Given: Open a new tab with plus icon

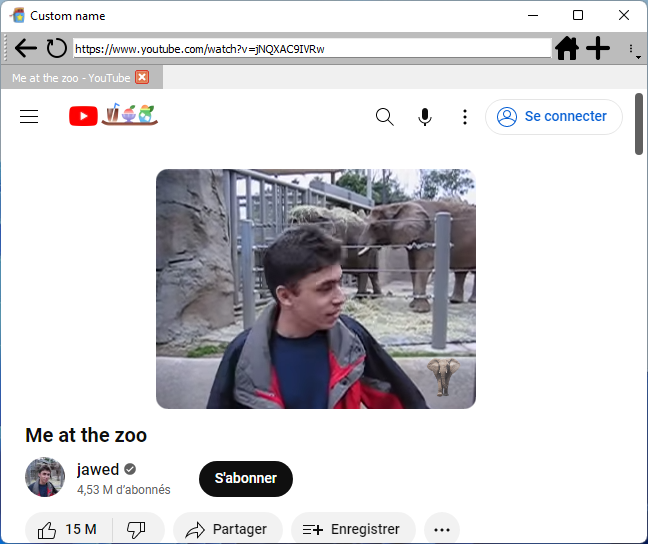Looking at the screenshot, I should pyautogui.click(x=598, y=48).
